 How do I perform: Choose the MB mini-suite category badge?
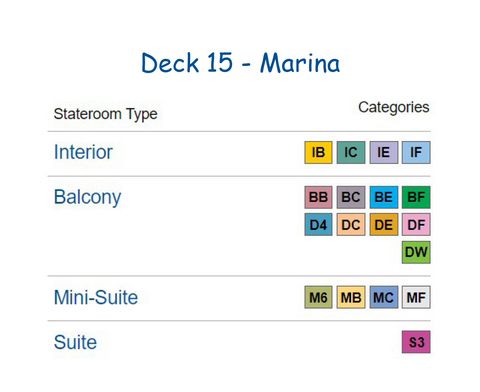pyautogui.click(x=351, y=297)
